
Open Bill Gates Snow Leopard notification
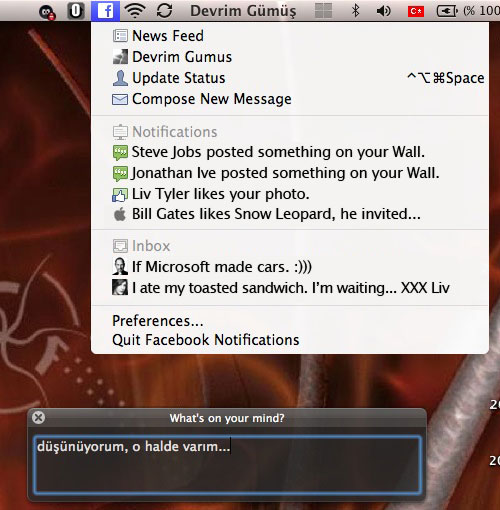[x=290, y=214]
